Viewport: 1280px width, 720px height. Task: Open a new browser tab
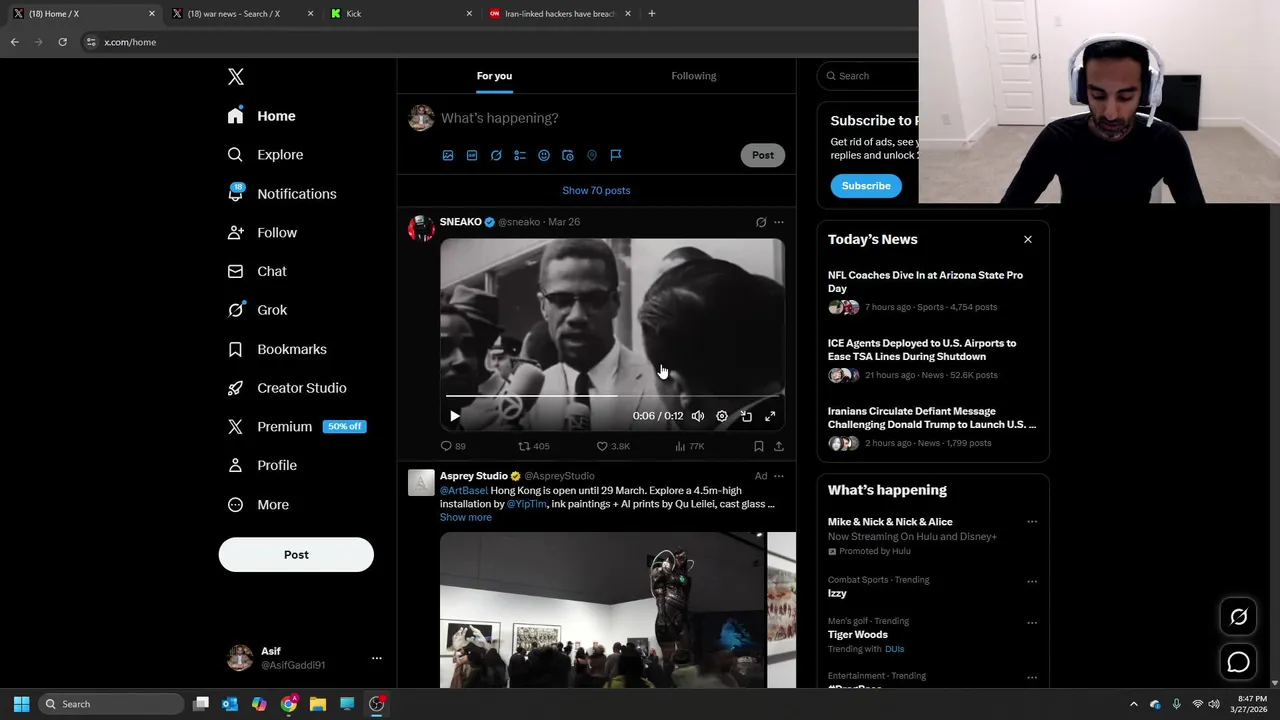652,14
